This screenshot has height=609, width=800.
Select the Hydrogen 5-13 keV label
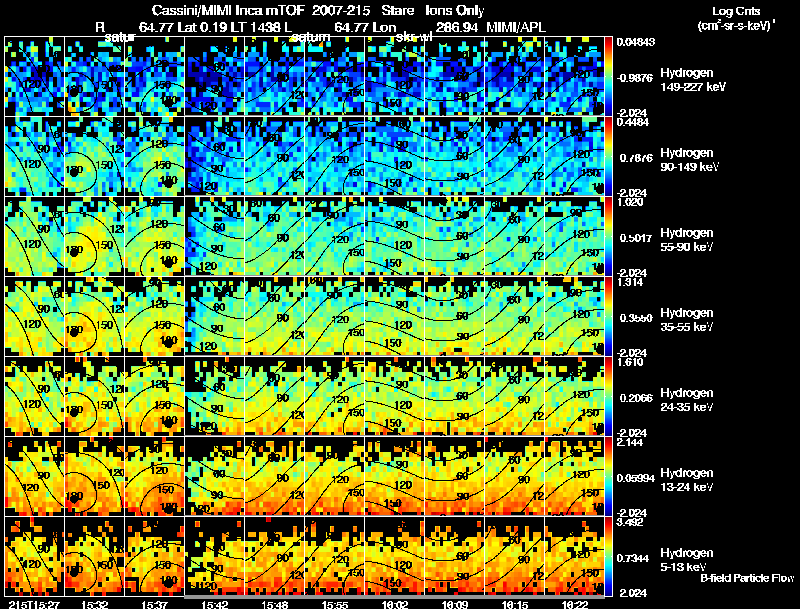coord(687,560)
